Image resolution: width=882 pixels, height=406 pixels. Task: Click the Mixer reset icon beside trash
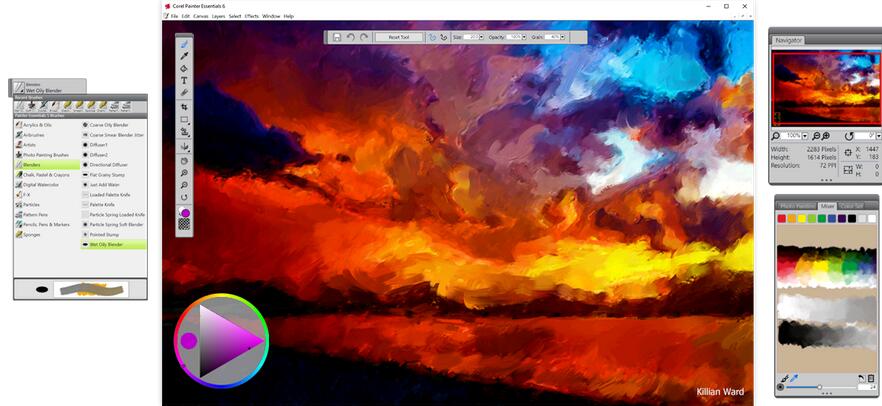(862, 378)
